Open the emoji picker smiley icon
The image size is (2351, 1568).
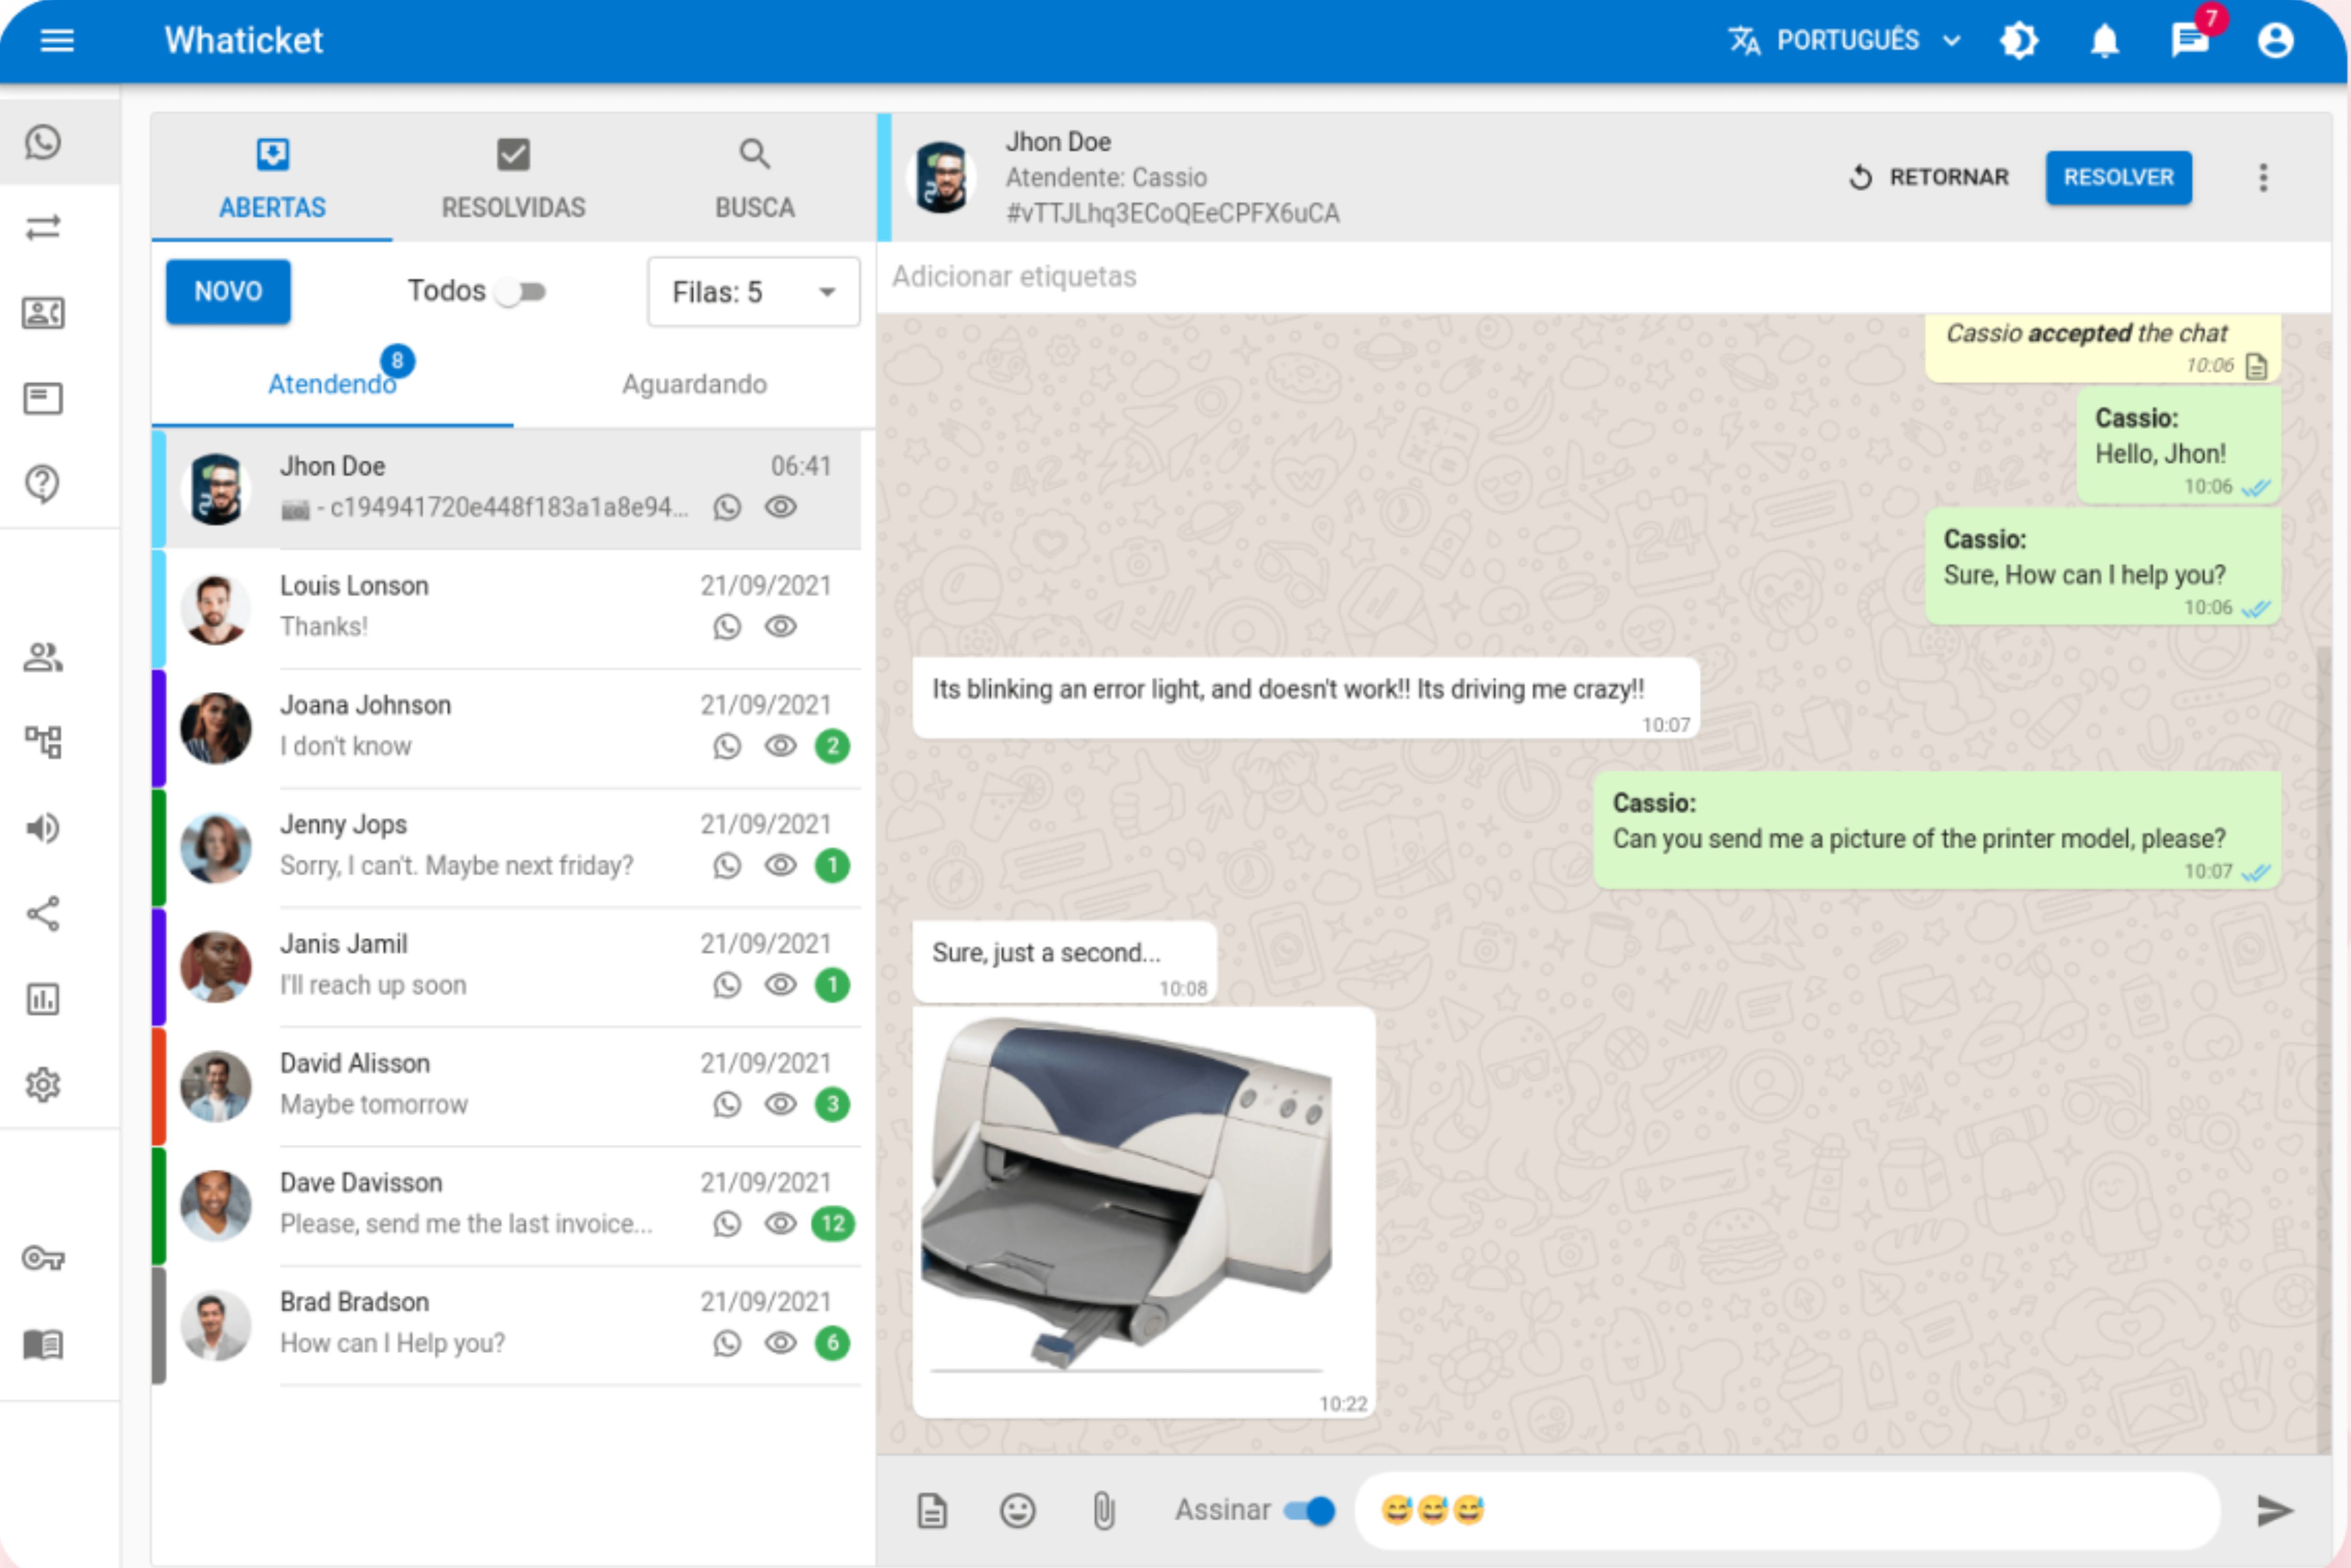point(1017,1510)
